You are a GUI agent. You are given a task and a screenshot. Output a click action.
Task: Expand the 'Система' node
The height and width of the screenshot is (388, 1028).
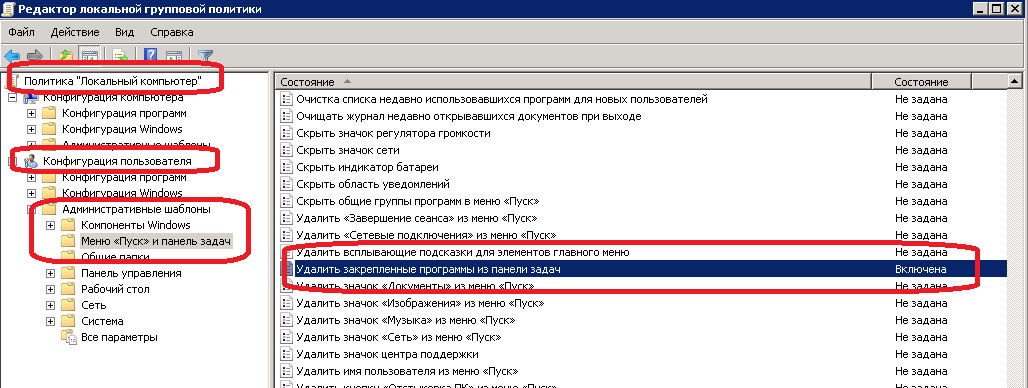(x=50, y=321)
